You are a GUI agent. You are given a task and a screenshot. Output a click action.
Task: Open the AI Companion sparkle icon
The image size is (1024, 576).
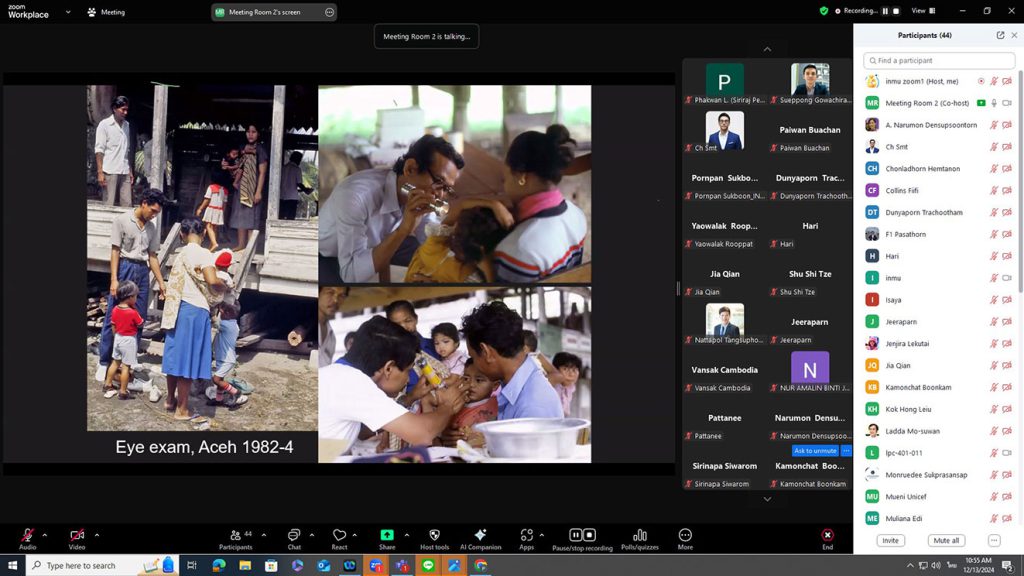(x=480, y=535)
